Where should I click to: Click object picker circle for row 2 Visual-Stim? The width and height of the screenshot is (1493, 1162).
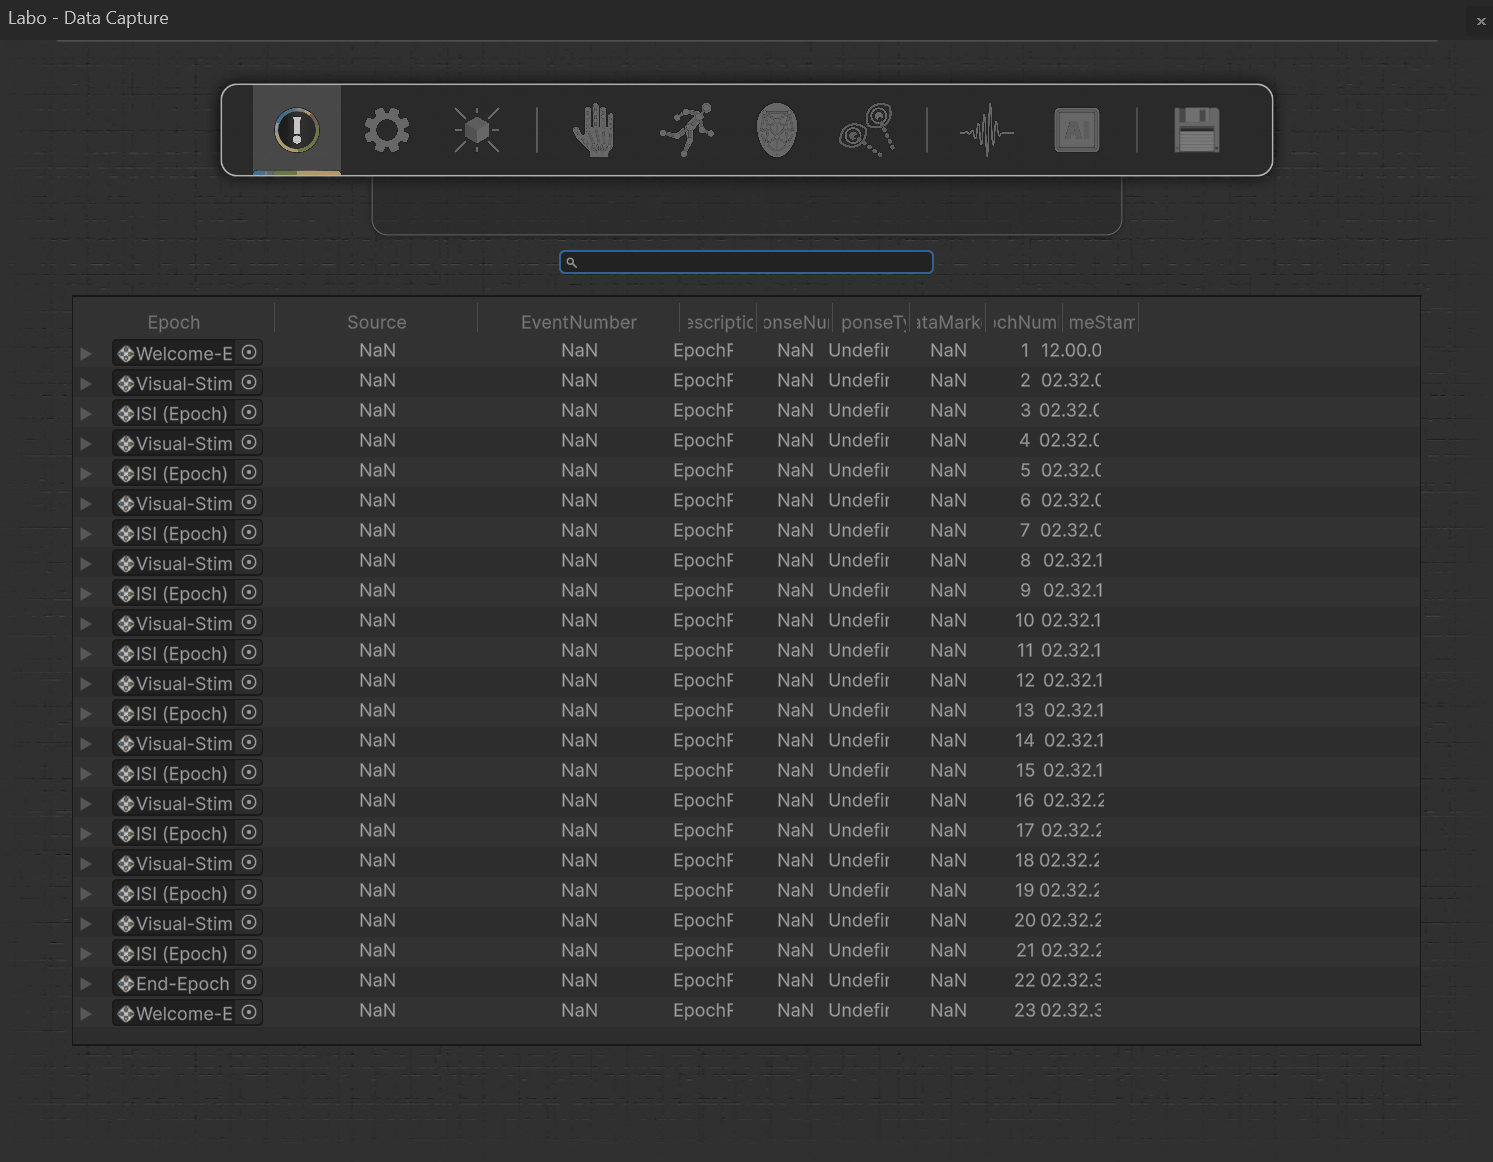[249, 382]
